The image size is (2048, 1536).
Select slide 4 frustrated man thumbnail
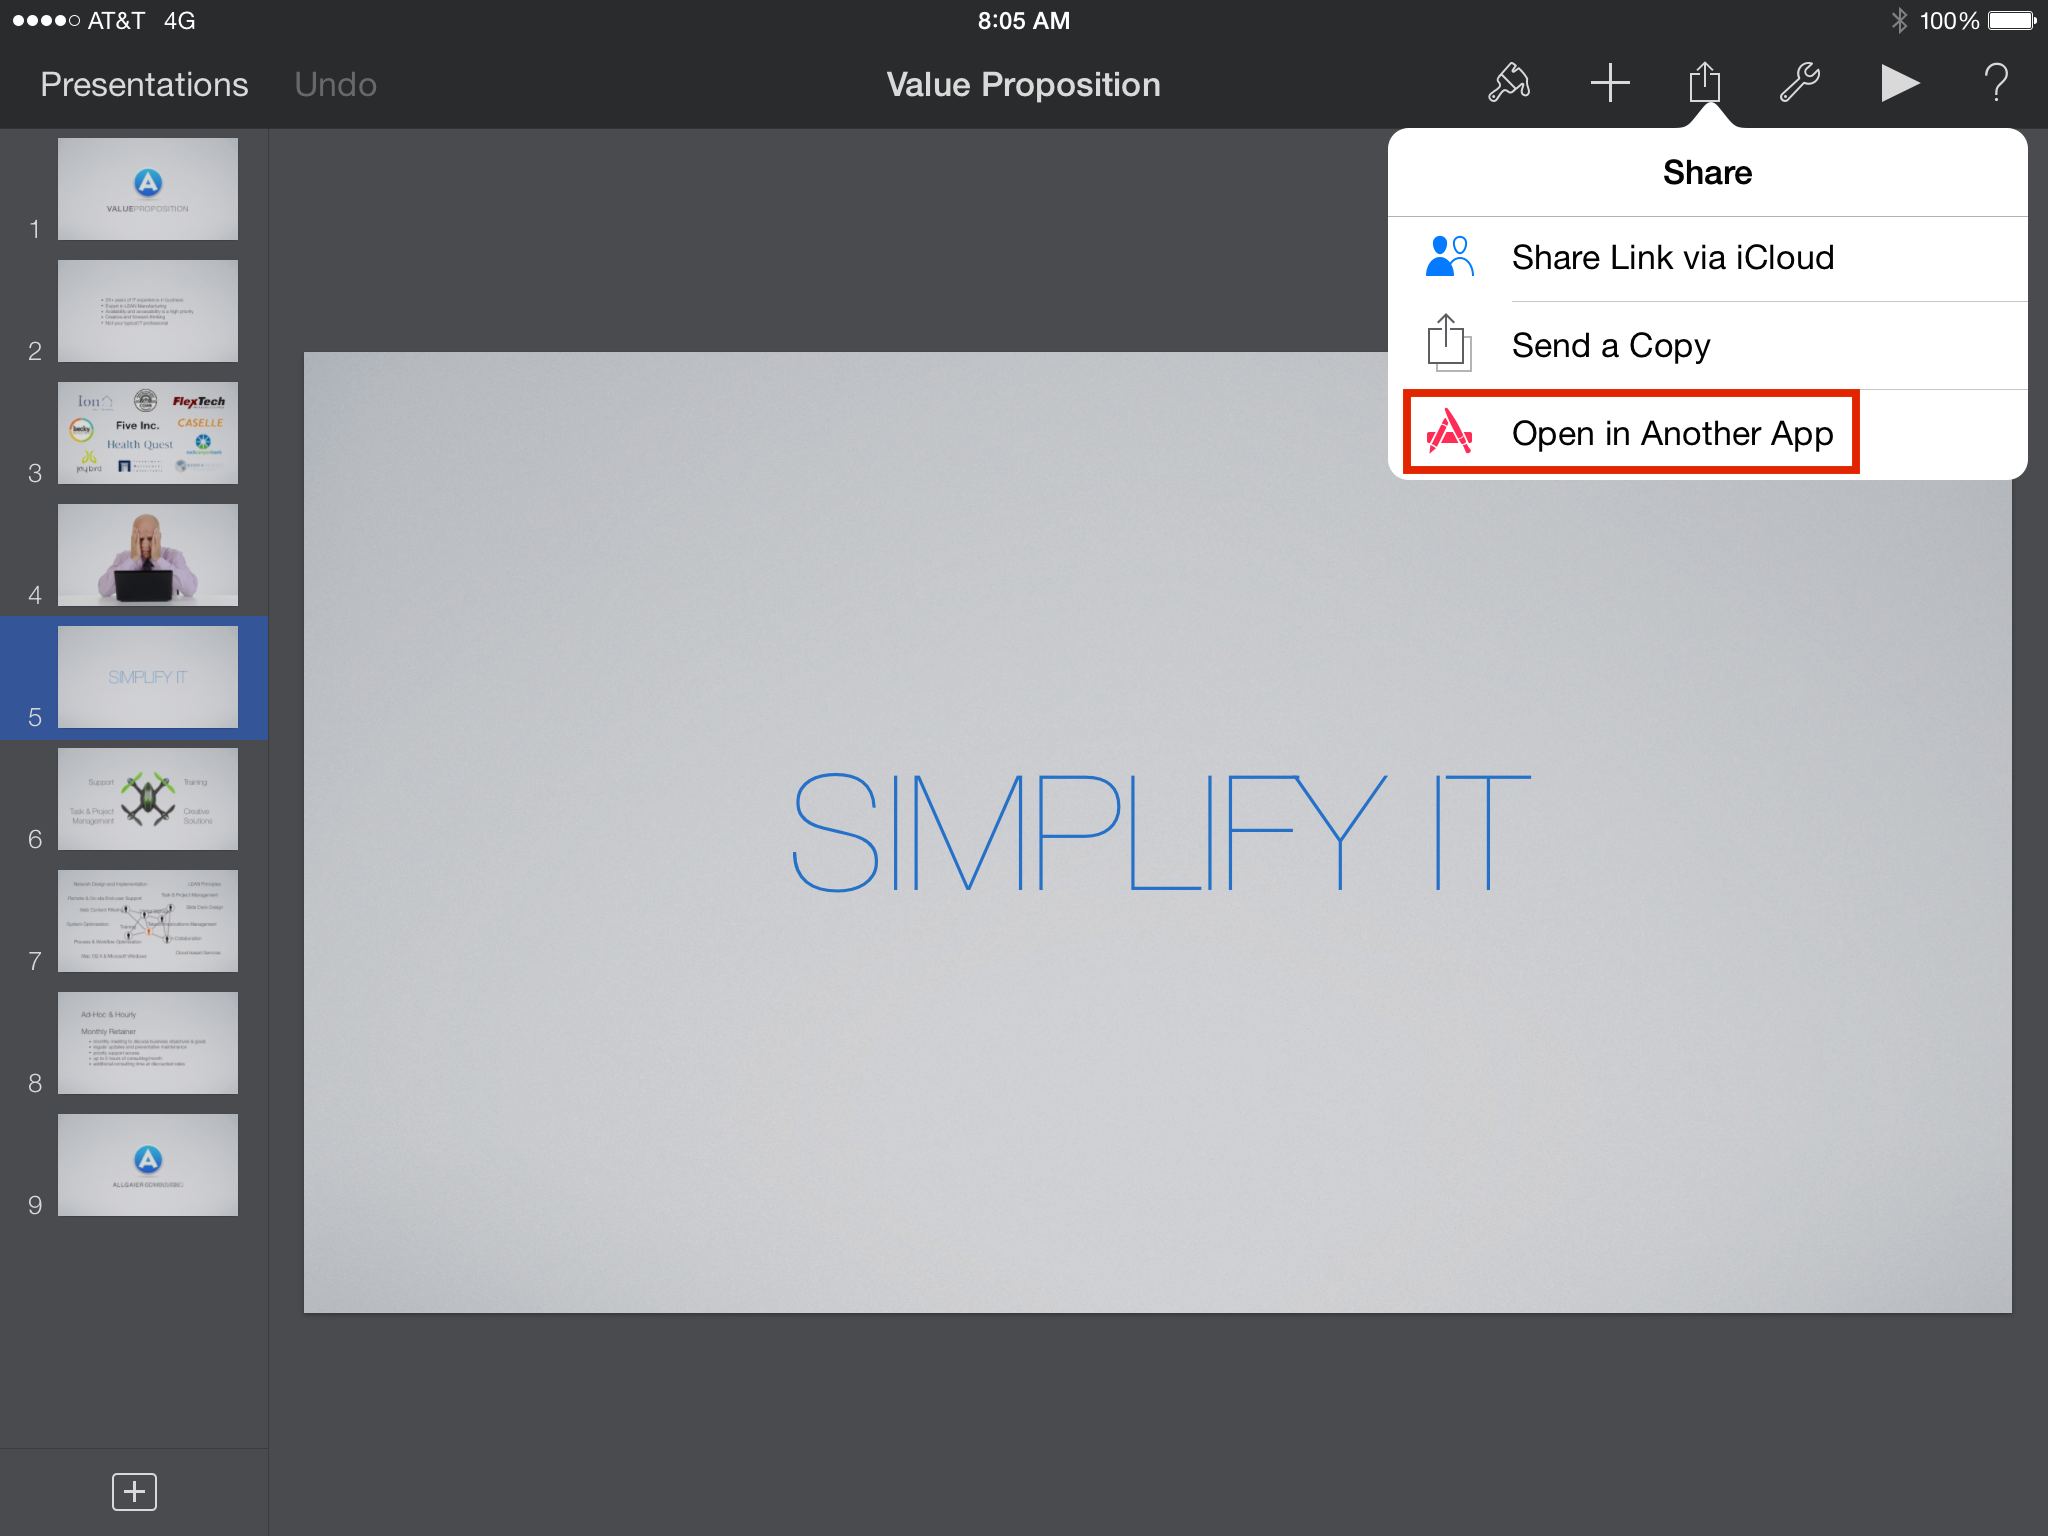coord(148,555)
